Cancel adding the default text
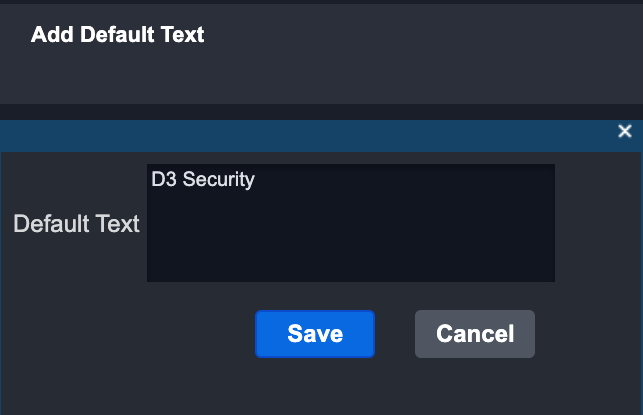This screenshot has width=643, height=415. point(475,334)
